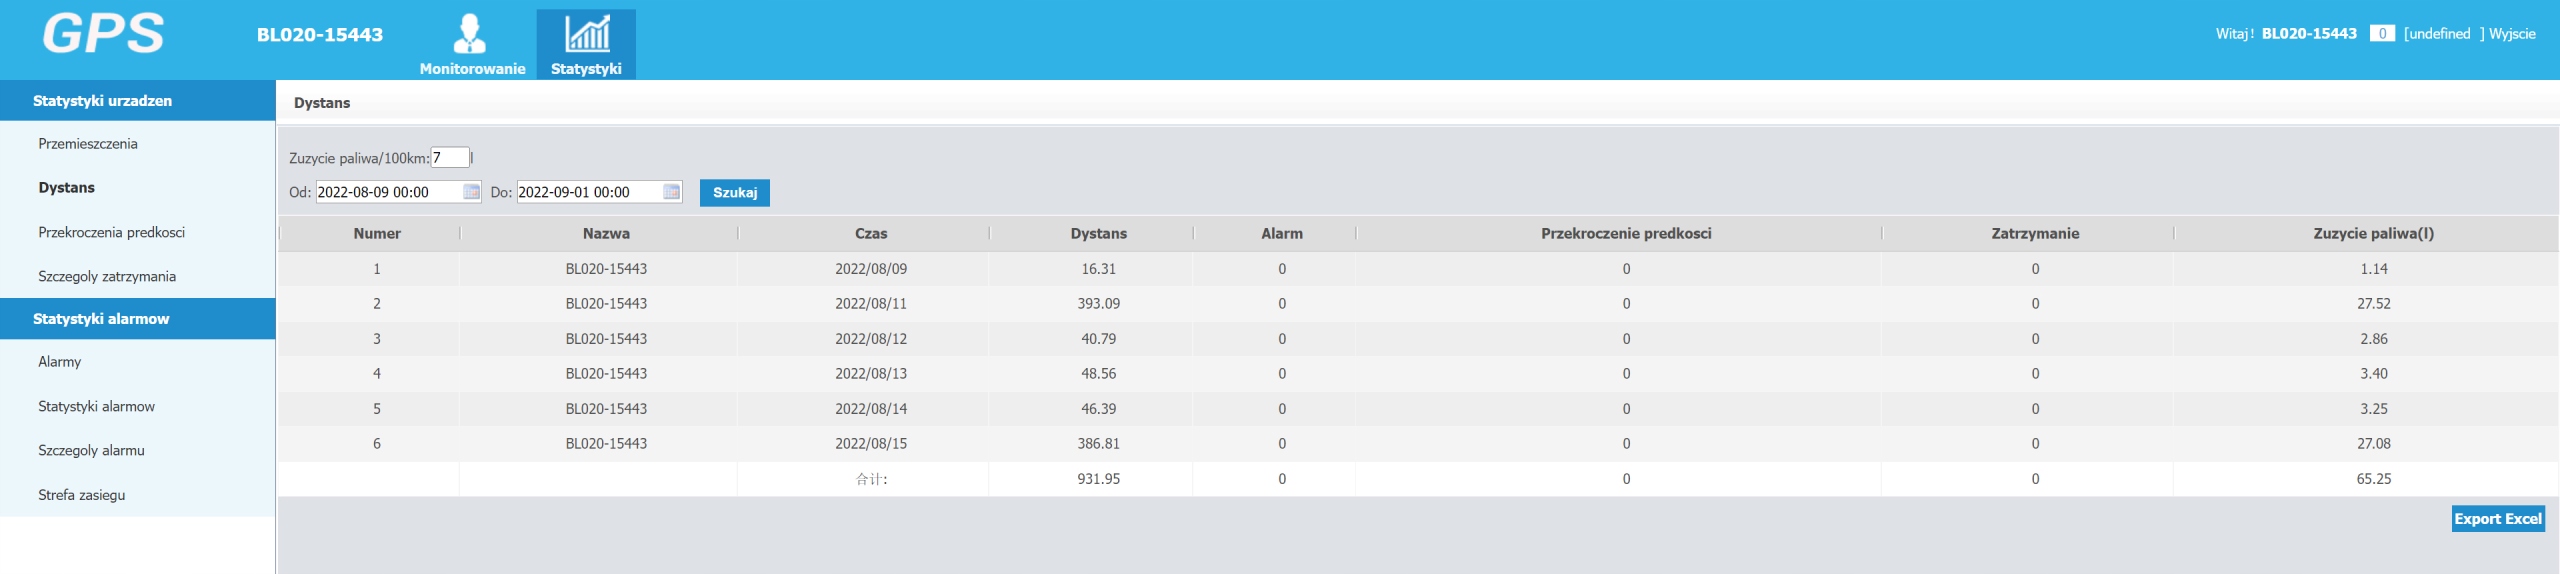The height and width of the screenshot is (574, 2560).
Task: Open Przemieszczenia in the sidebar
Action: 88,144
